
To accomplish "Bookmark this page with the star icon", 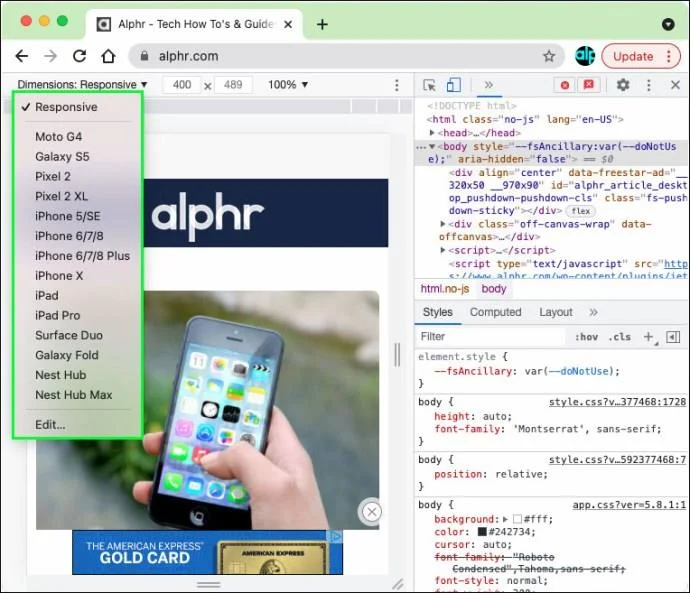I will pyautogui.click(x=549, y=56).
